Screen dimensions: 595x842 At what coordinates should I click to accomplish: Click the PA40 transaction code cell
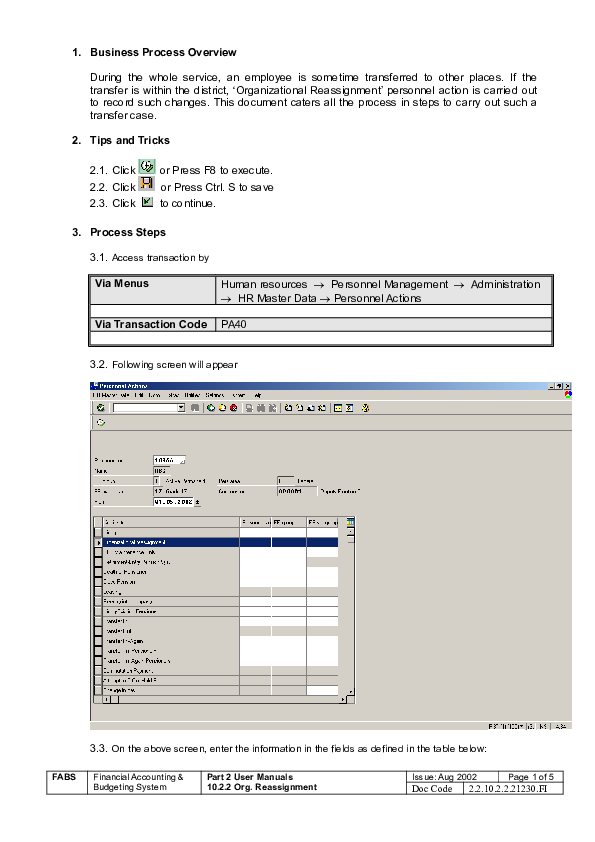click(384, 324)
